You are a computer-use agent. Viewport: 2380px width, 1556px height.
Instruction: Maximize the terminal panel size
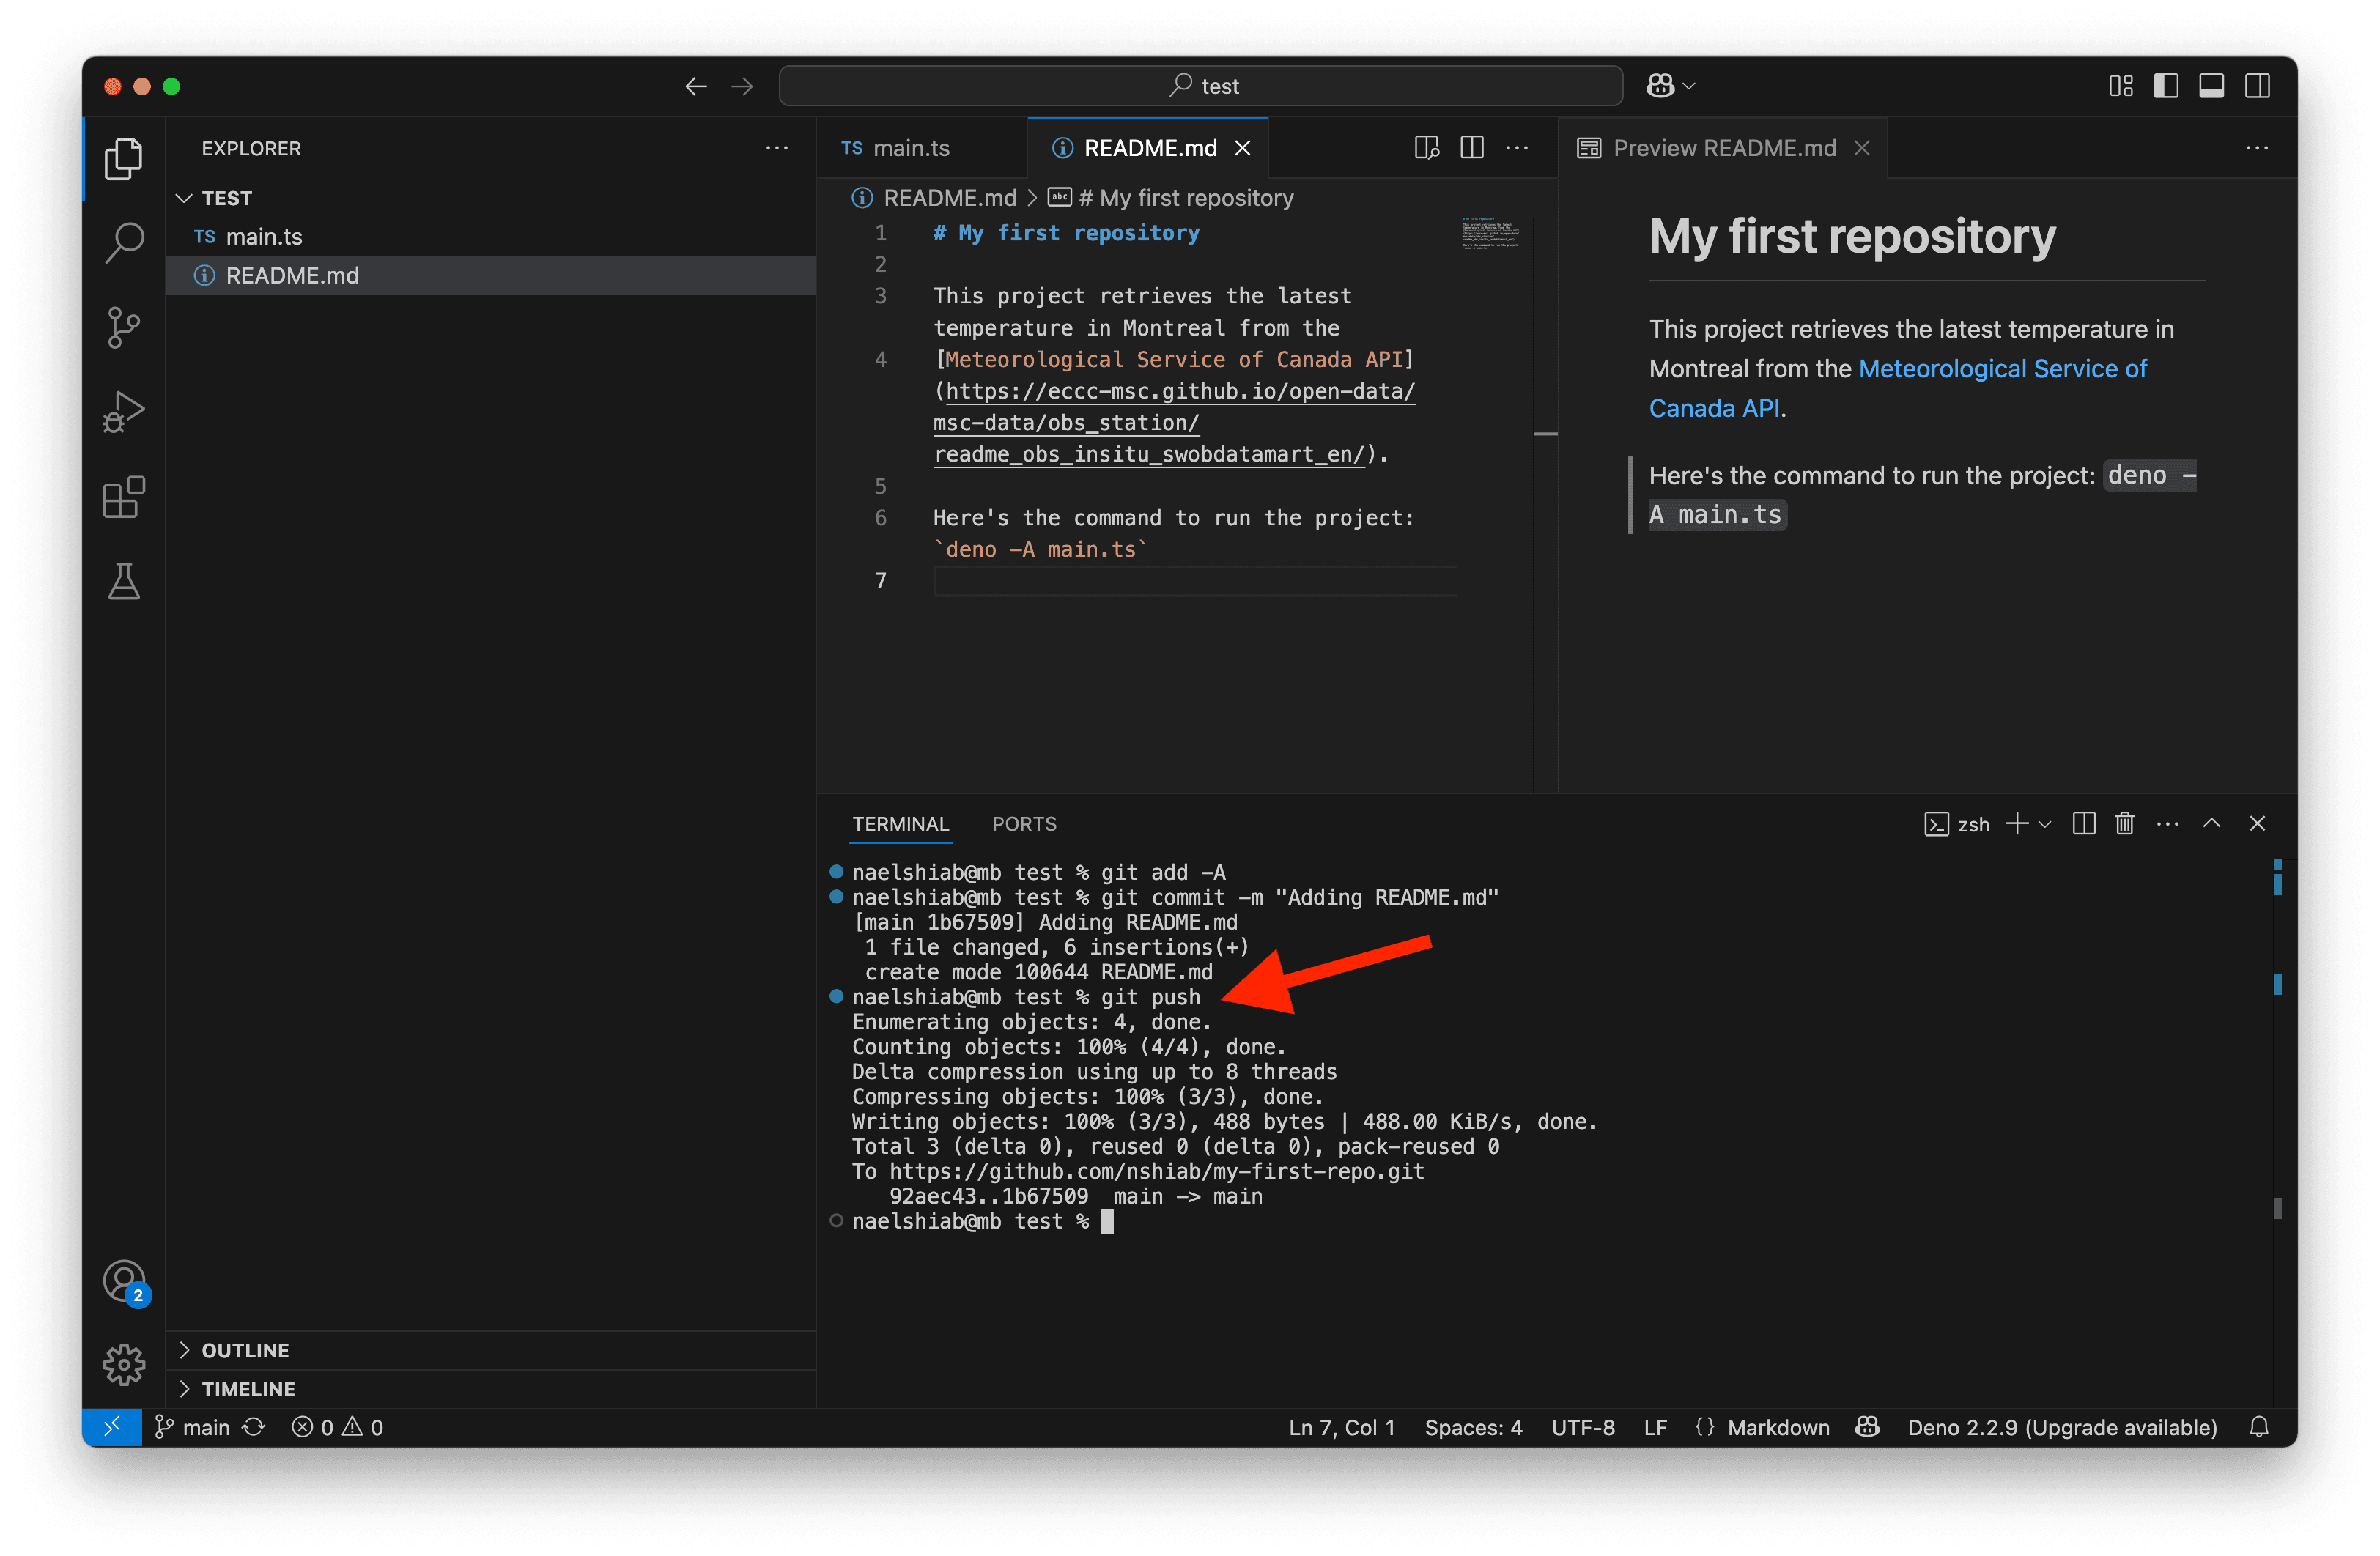click(2212, 824)
